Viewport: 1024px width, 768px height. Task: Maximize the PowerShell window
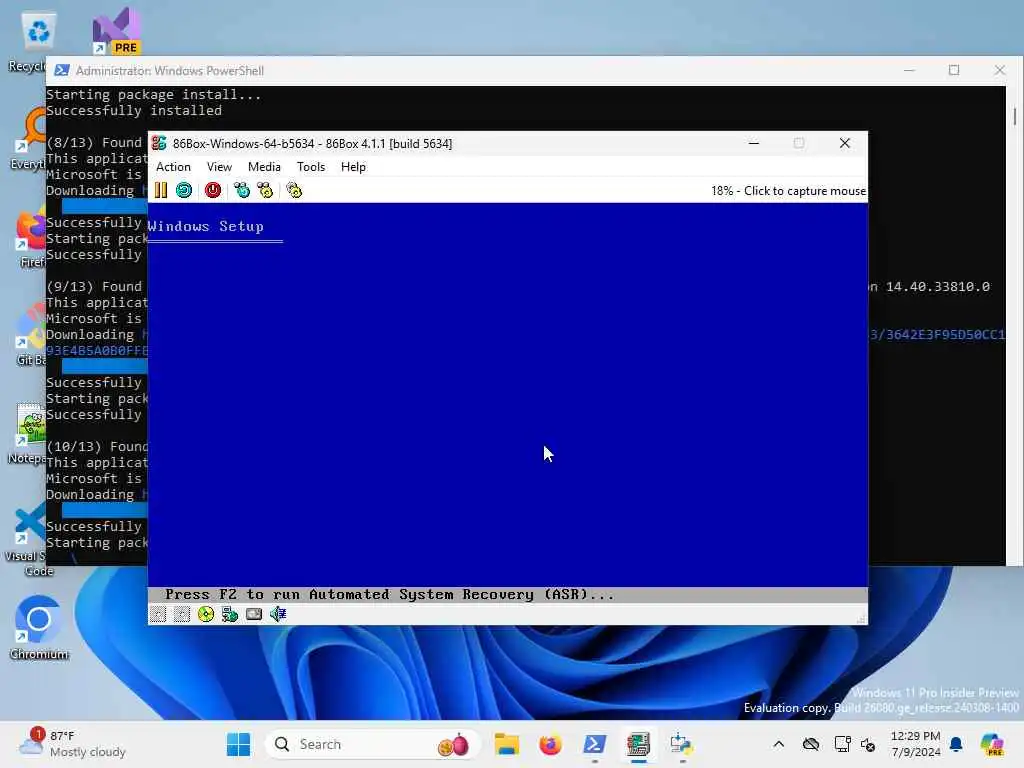pos(954,70)
